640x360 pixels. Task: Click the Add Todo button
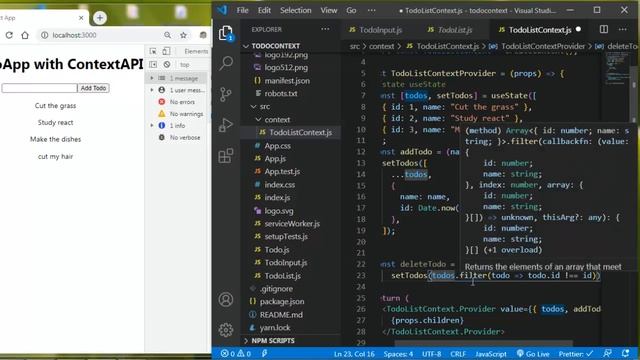coord(93,88)
